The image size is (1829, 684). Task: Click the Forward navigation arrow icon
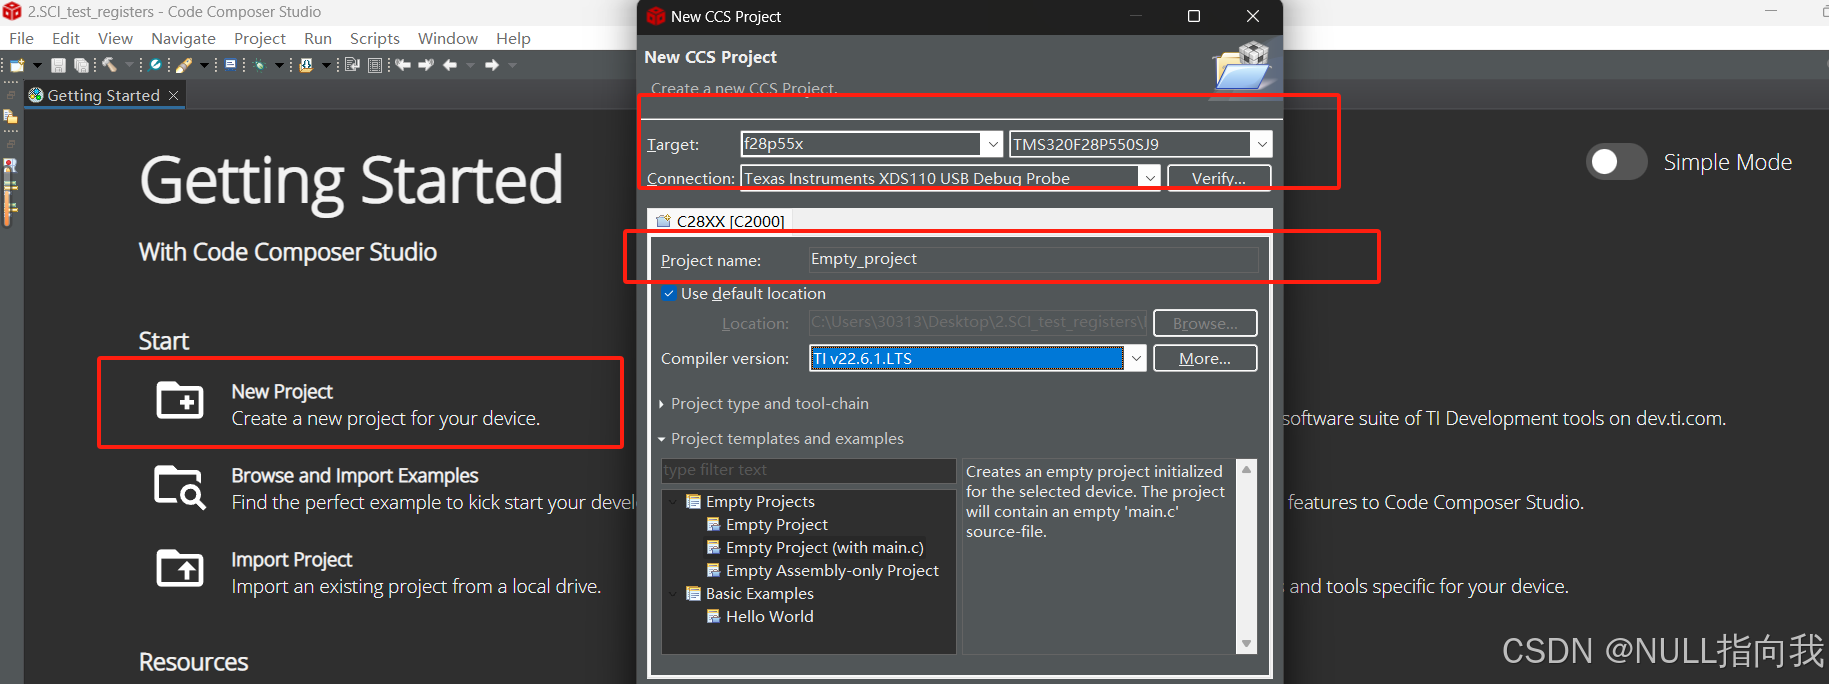pyautogui.click(x=492, y=65)
